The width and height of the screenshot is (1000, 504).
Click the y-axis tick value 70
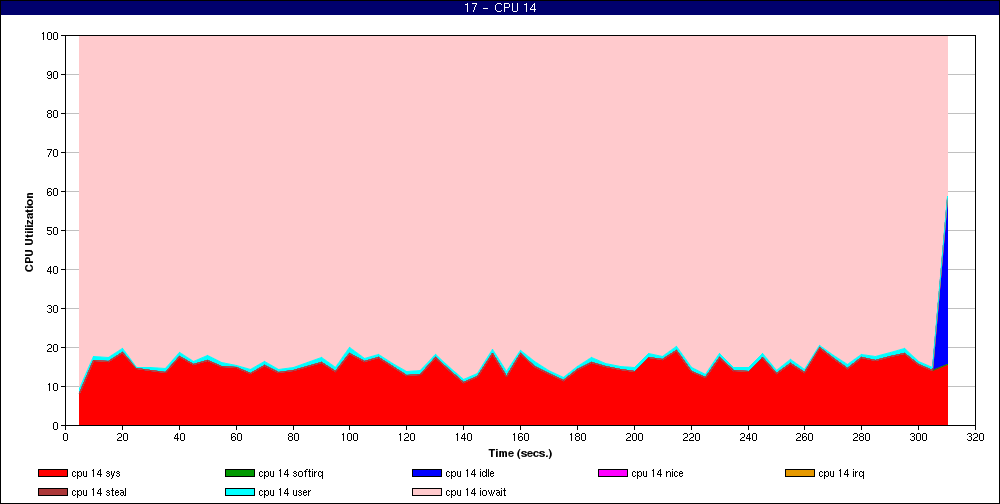pyautogui.click(x=54, y=153)
